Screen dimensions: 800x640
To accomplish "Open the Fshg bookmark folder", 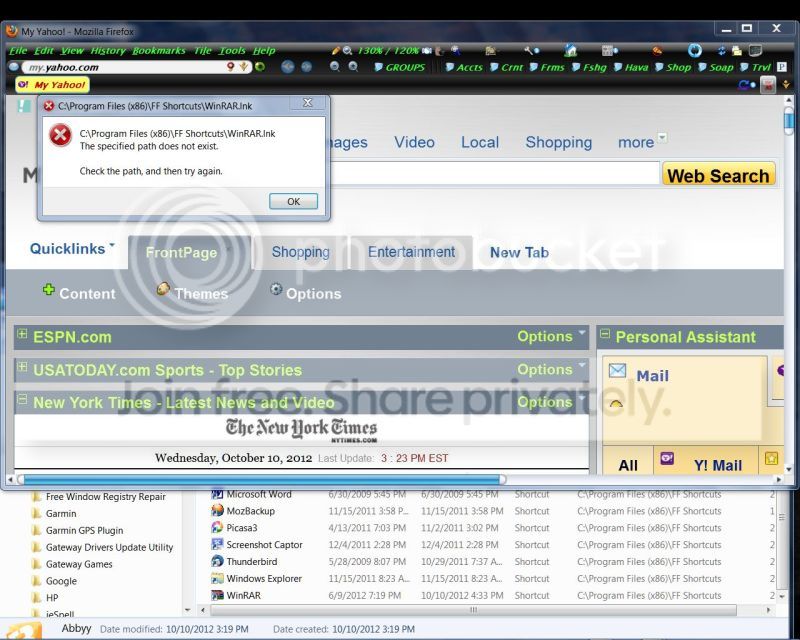I will 589,67.
